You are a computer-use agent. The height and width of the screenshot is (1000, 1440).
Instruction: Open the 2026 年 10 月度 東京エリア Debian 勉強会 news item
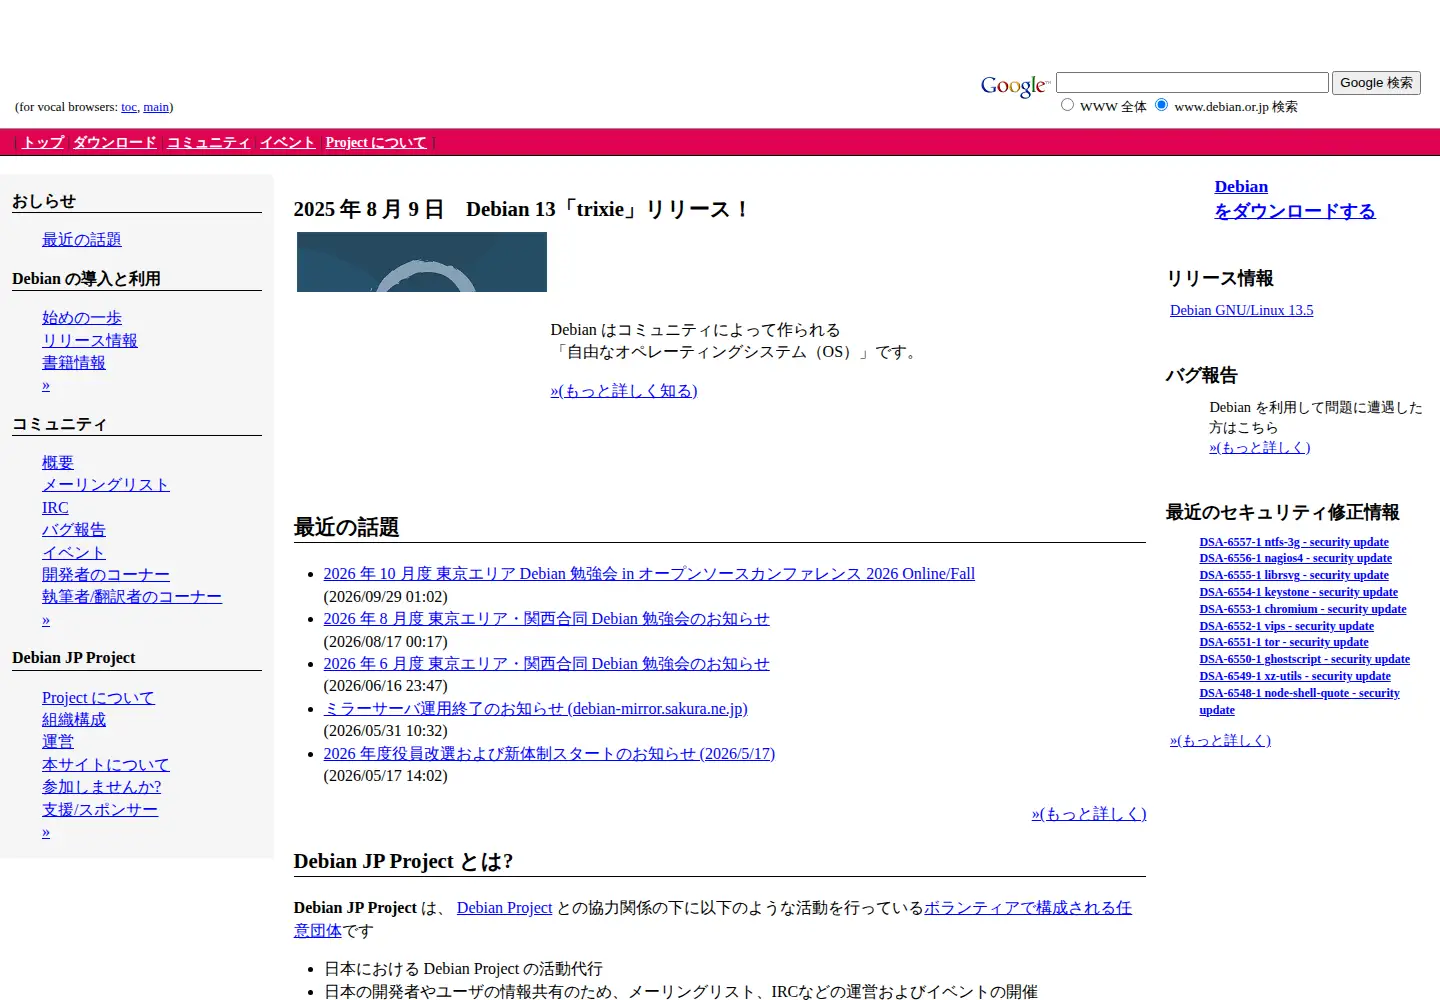pos(649,574)
